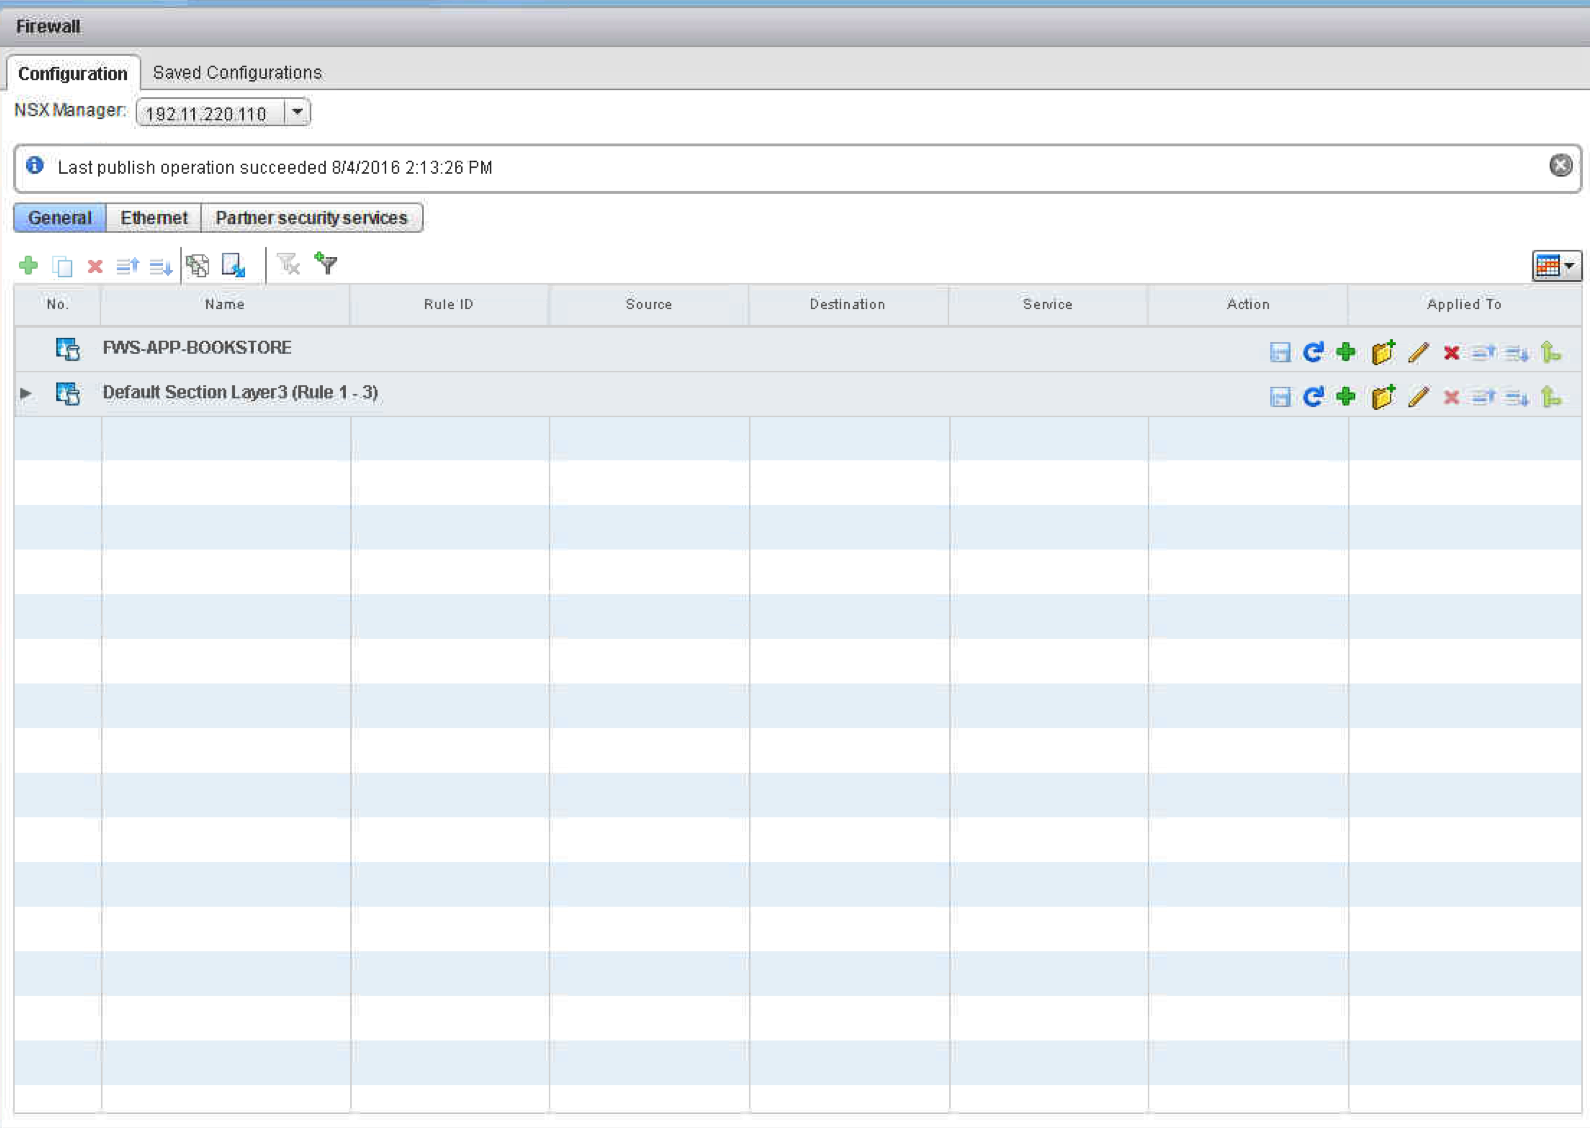Select the Ethernet rules tab
Screen dimensions: 1590x1128
[153, 218]
